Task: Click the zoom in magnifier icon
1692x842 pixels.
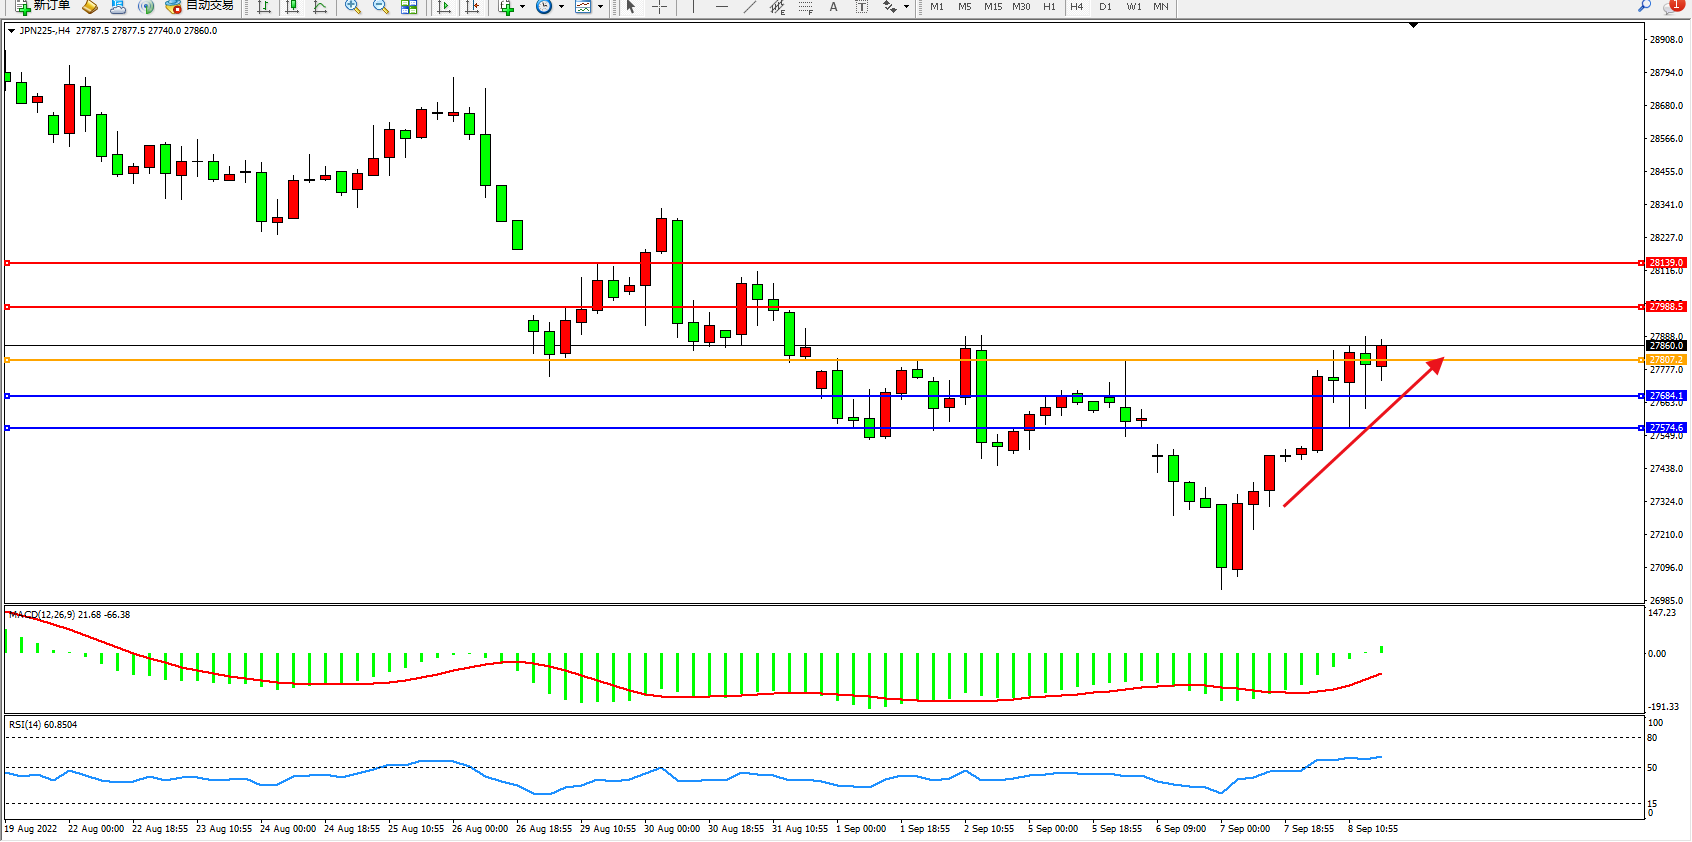Action: (x=352, y=7)
